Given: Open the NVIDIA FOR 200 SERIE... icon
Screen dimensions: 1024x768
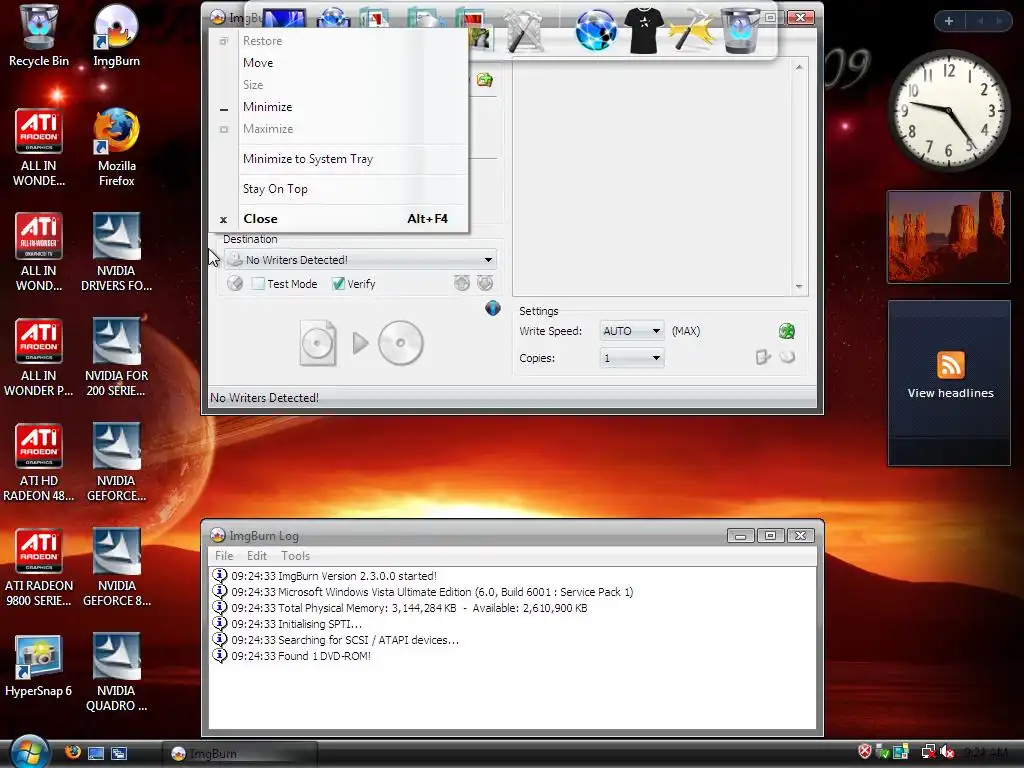Looking at the screenshot, I should point(116,358).
